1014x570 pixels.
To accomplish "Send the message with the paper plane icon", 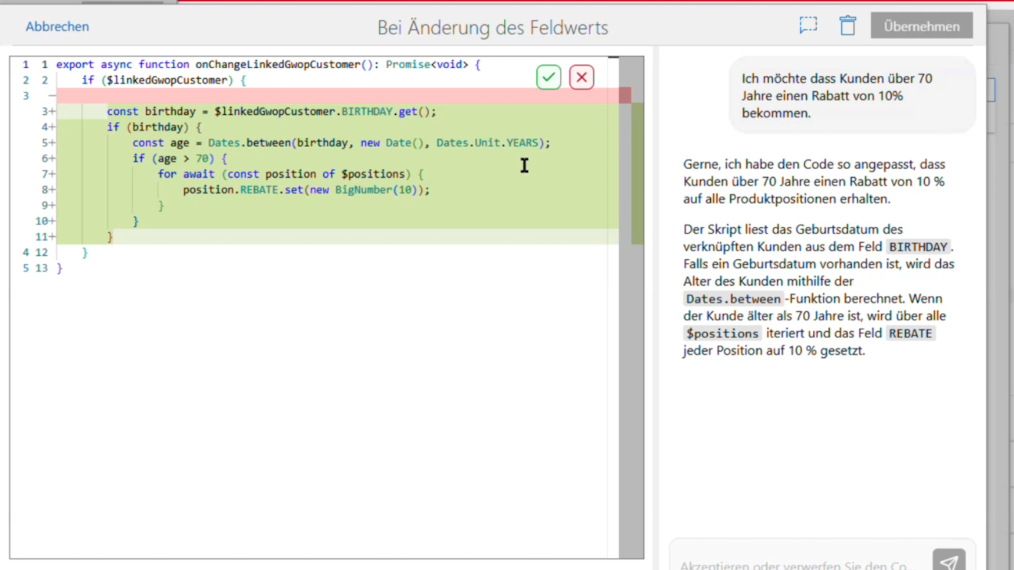I will 948,562.
